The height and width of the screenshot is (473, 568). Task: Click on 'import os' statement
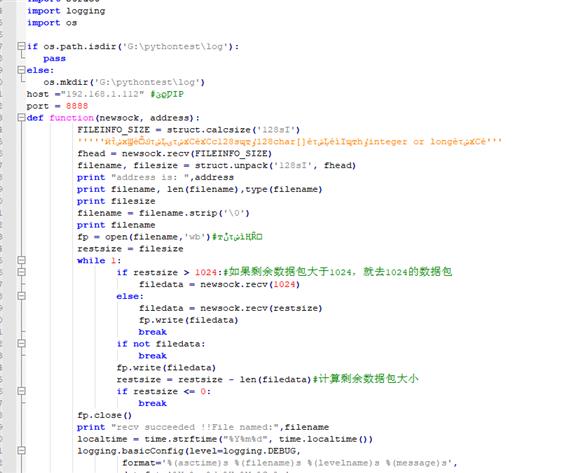tap(52, 23)
